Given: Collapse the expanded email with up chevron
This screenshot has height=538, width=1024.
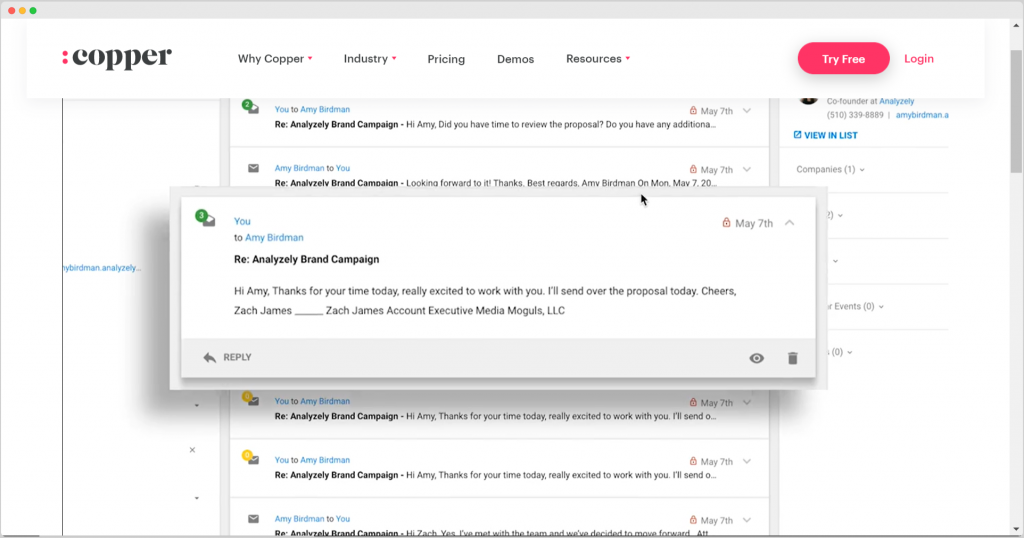Looking at the screenshot, I should click(790, 223).
